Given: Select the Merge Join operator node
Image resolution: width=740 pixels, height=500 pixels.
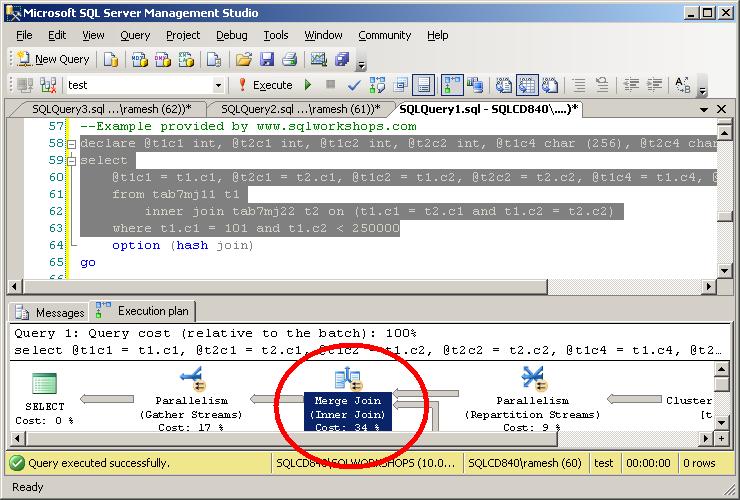Looking at the screenshot, I should tap(347, 399).
